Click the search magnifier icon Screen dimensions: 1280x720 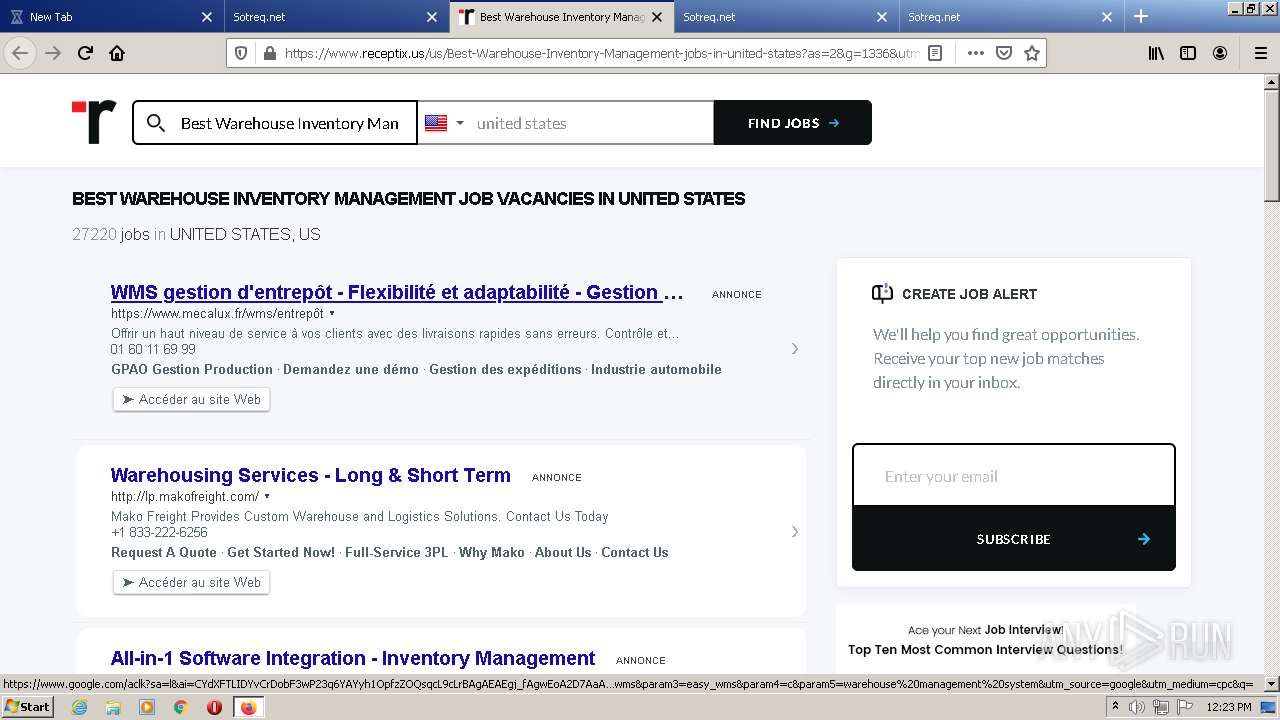tap(156, 123)
